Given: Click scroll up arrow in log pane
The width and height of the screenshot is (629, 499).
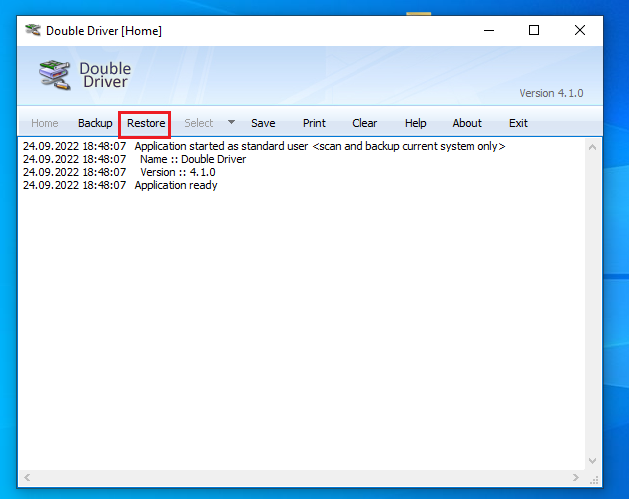Looking at the screenshot, I should point(592,147).
